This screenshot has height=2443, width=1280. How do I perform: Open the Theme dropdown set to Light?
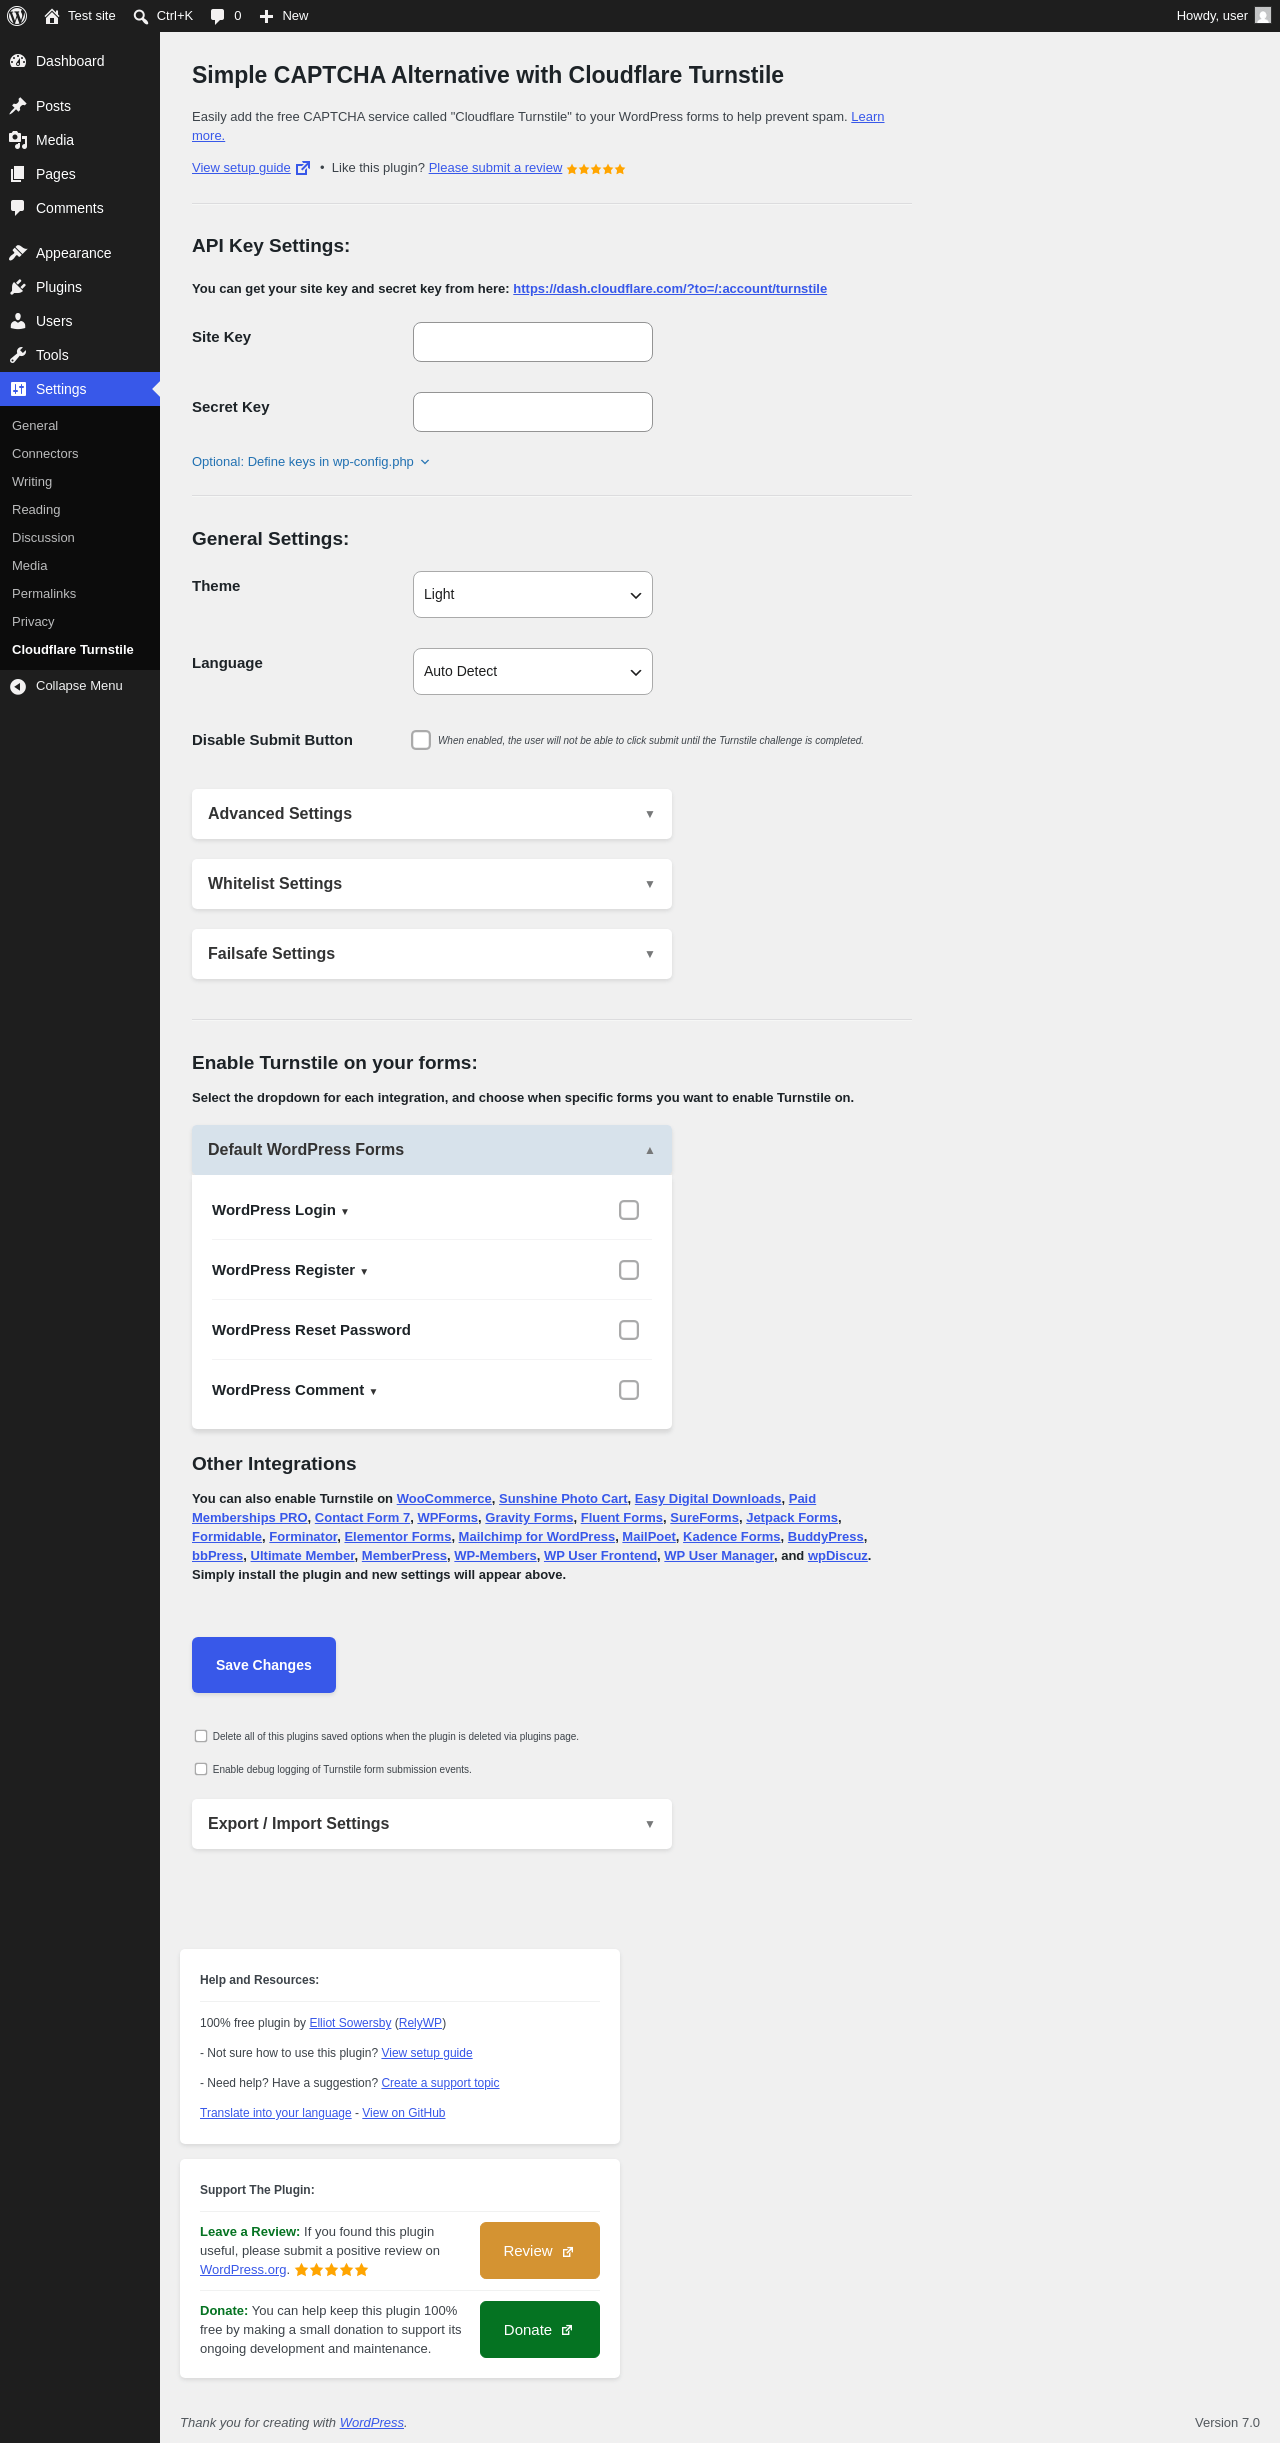(533, 595)
